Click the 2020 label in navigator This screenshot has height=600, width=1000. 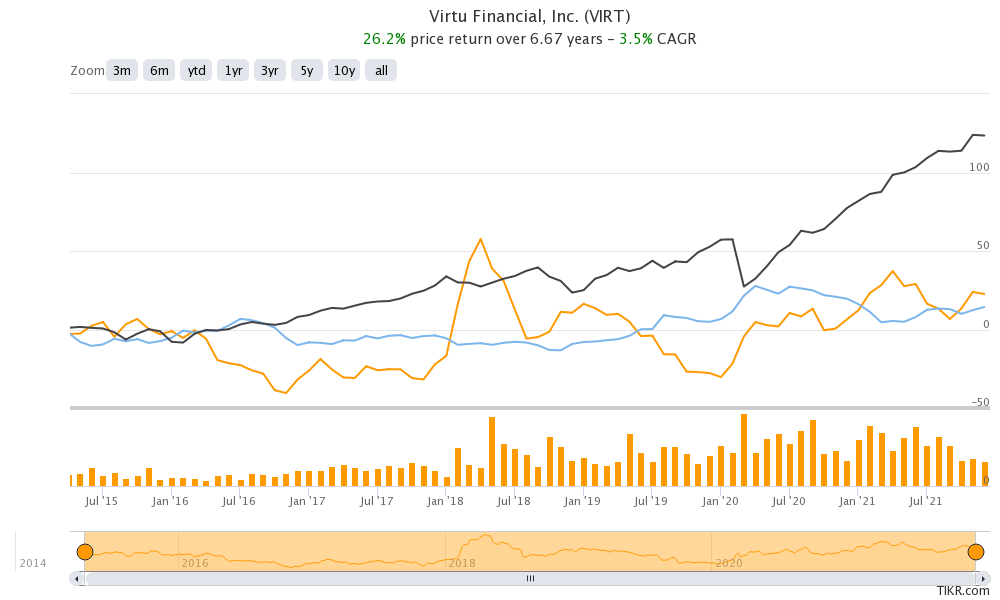click(728, 563)
